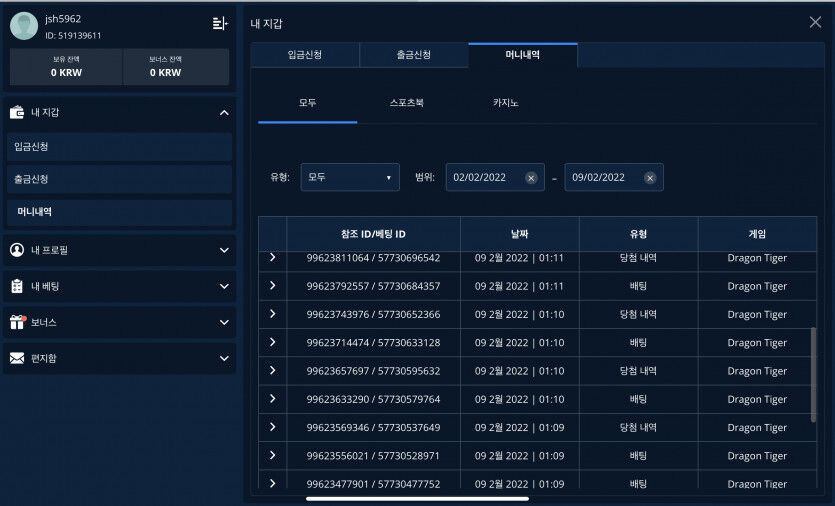Open 머니내역 in the sidebar
The width and height of the screenshot is (835, 506).
(120, 212)
